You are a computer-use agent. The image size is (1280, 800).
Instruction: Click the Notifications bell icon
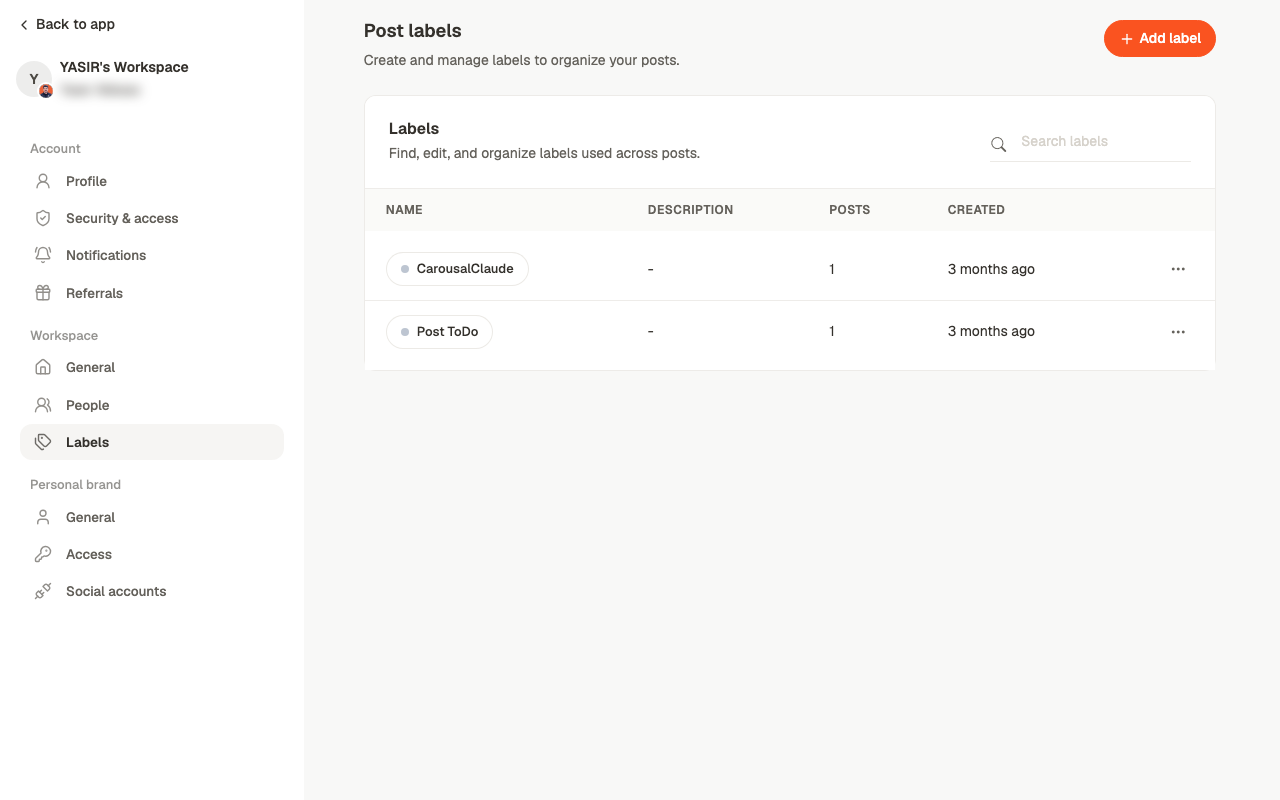[43, 255]
